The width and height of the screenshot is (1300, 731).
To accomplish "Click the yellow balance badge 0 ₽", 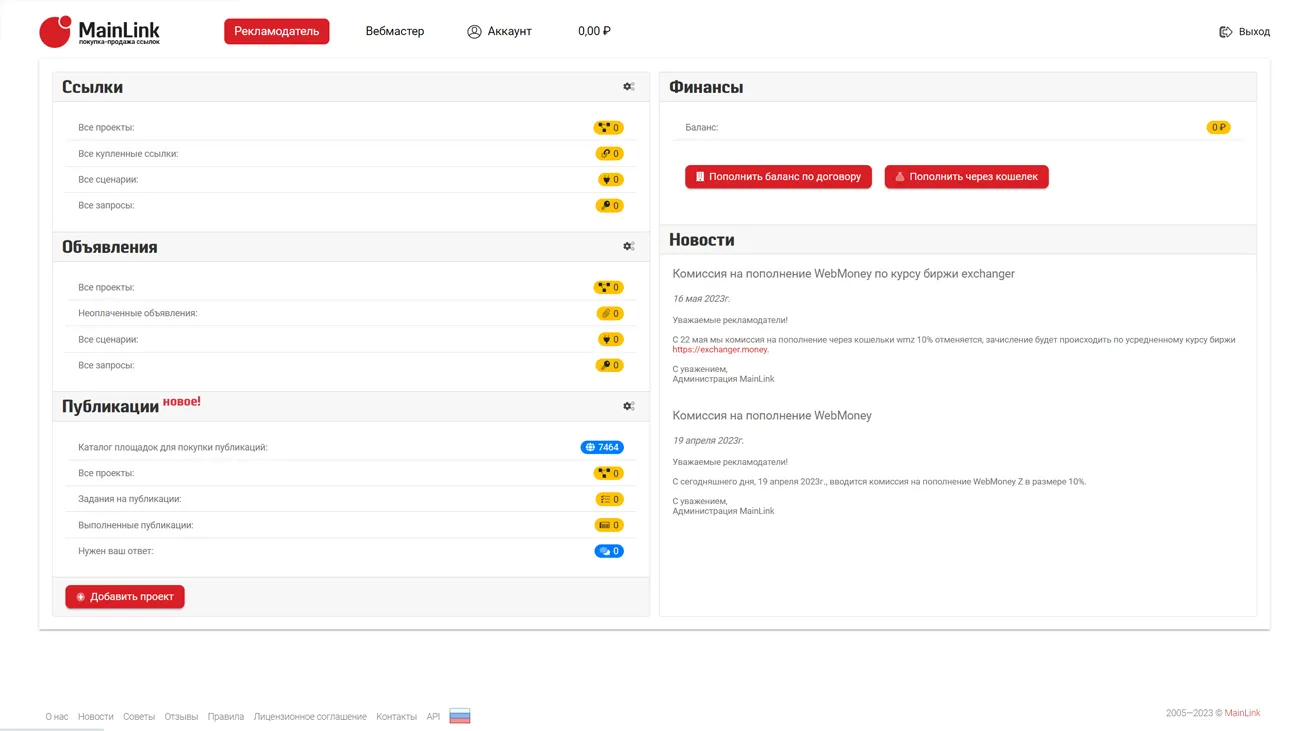I will [1218, 127].
